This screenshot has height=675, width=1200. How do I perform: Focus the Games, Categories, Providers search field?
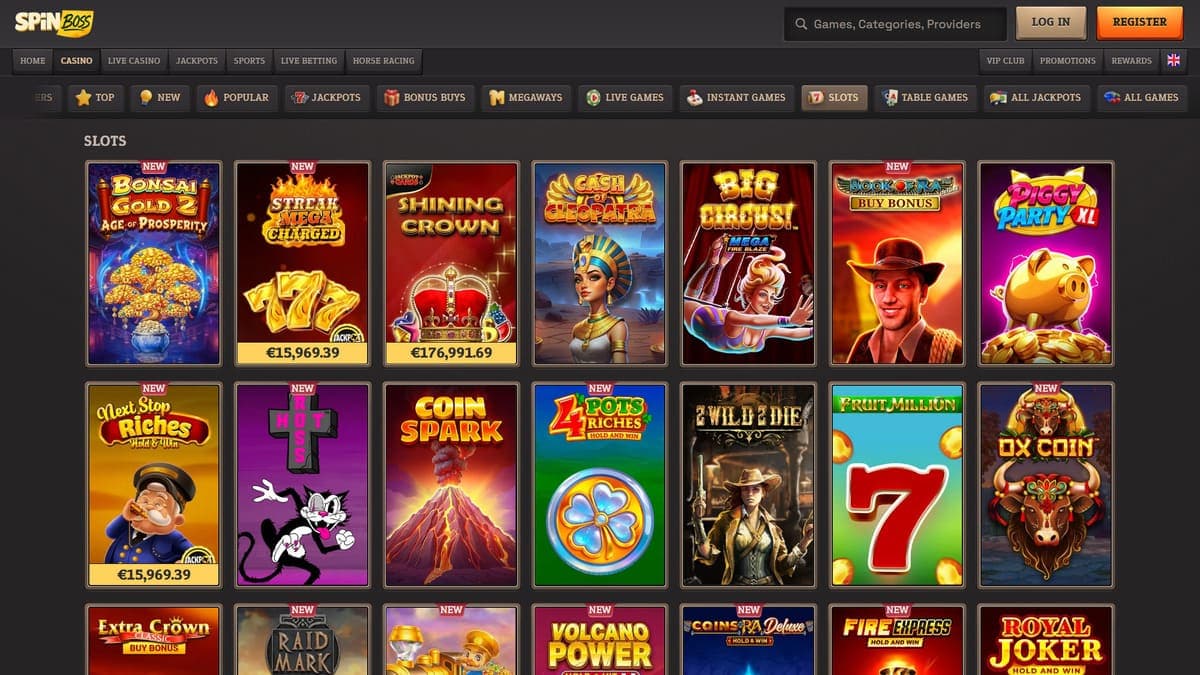pos(895,24)
